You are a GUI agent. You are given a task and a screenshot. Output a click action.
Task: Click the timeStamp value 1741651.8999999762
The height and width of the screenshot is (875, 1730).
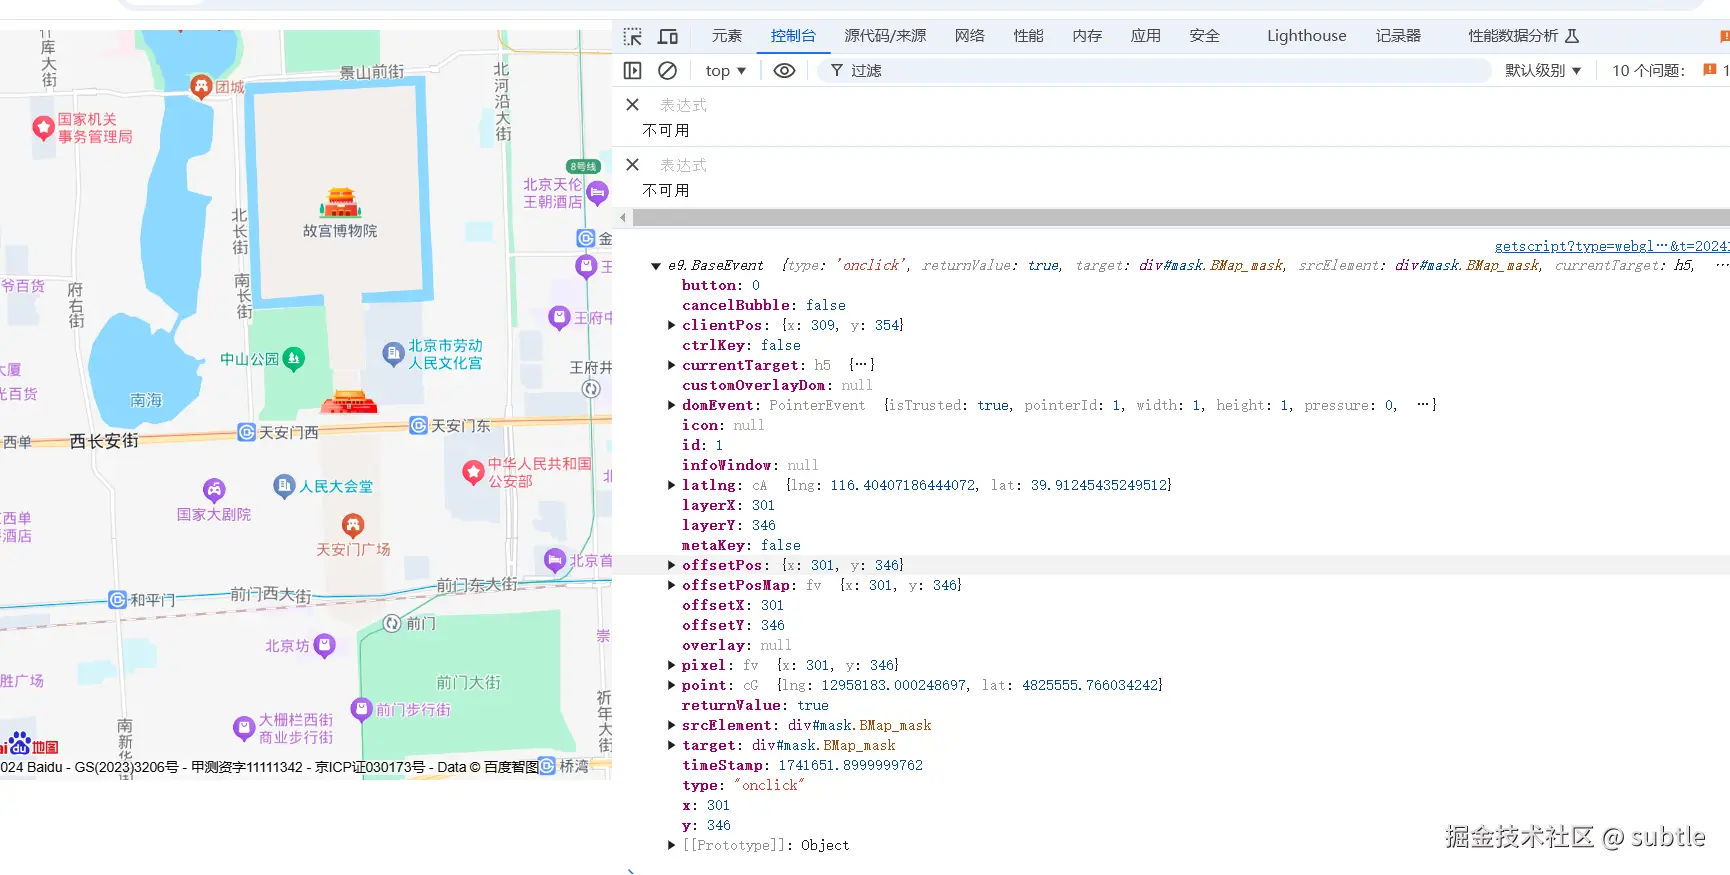click(x=851, y=765)
